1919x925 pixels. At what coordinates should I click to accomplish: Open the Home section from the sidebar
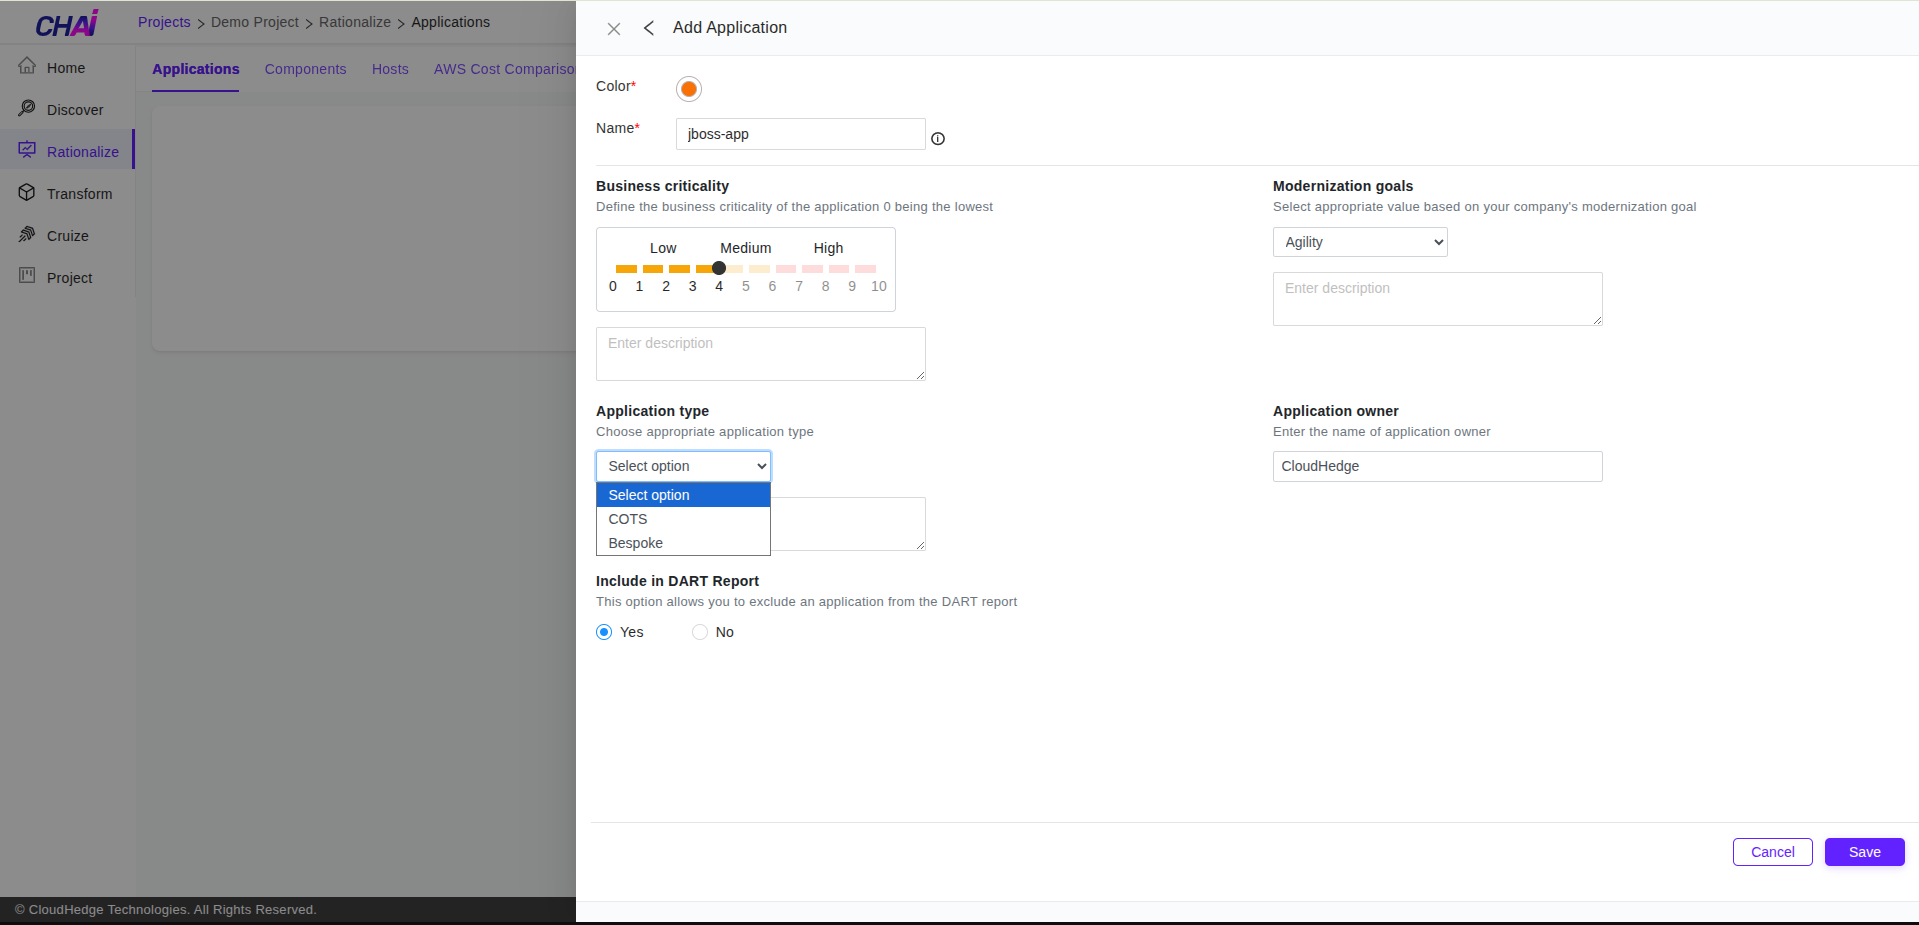(x=27, y=67)
